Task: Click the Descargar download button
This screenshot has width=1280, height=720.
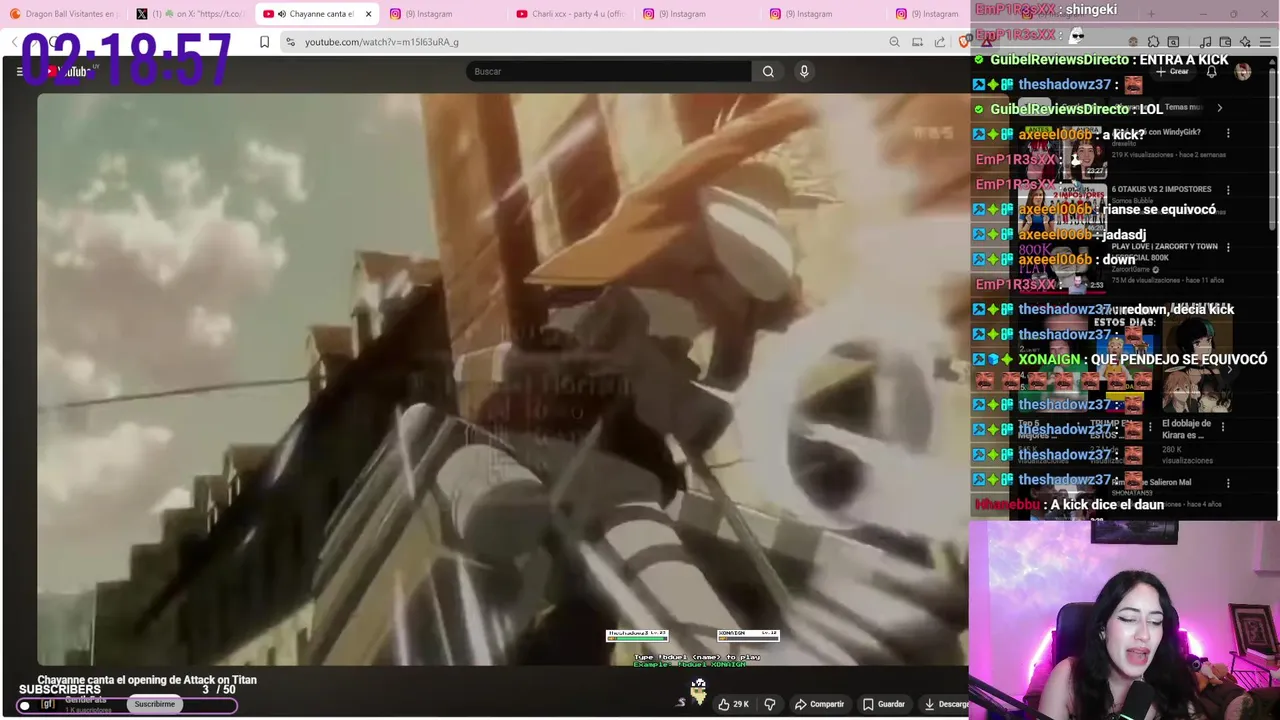Action: [x=945, y=704]
